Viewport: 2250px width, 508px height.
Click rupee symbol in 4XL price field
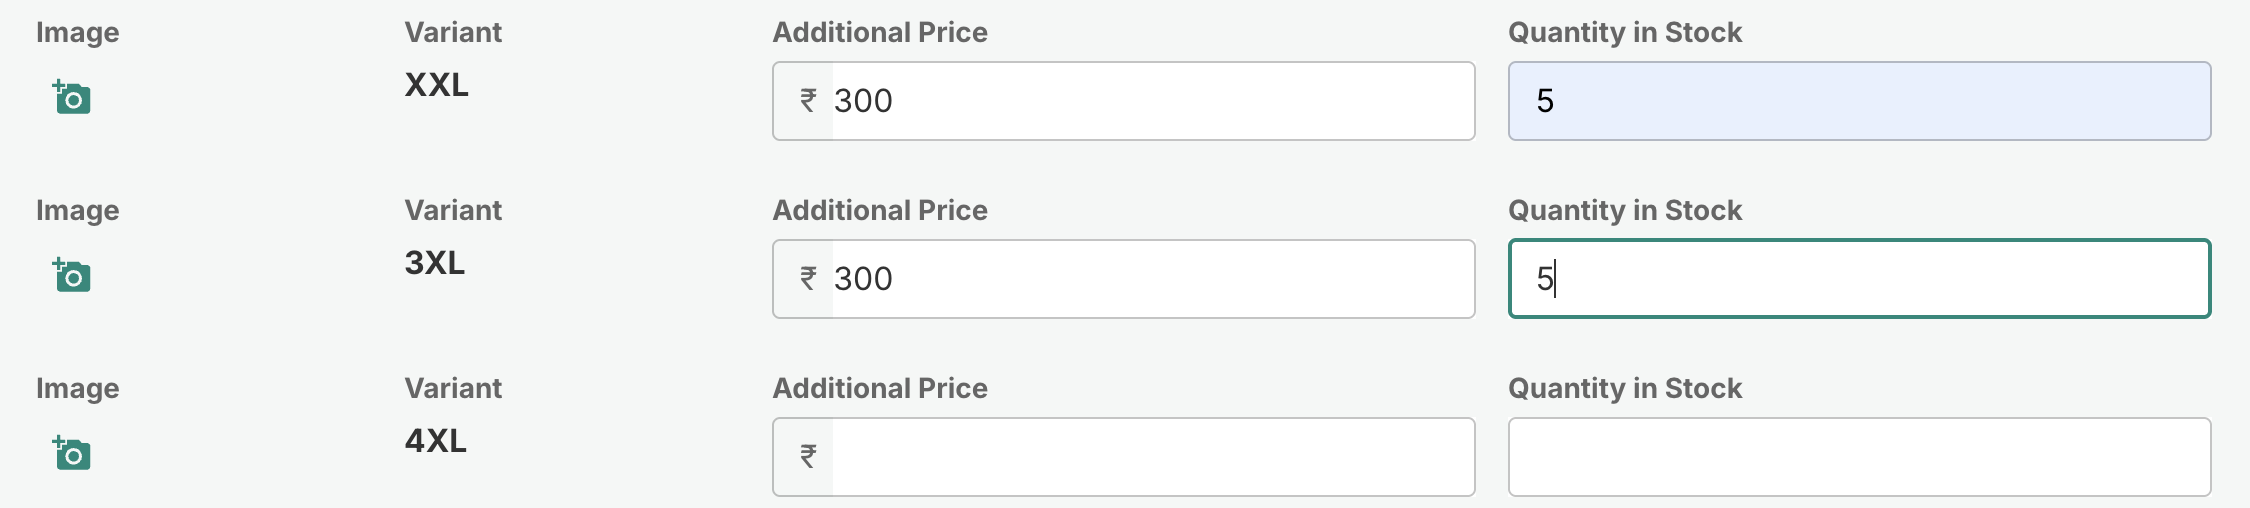click(808, 457)
